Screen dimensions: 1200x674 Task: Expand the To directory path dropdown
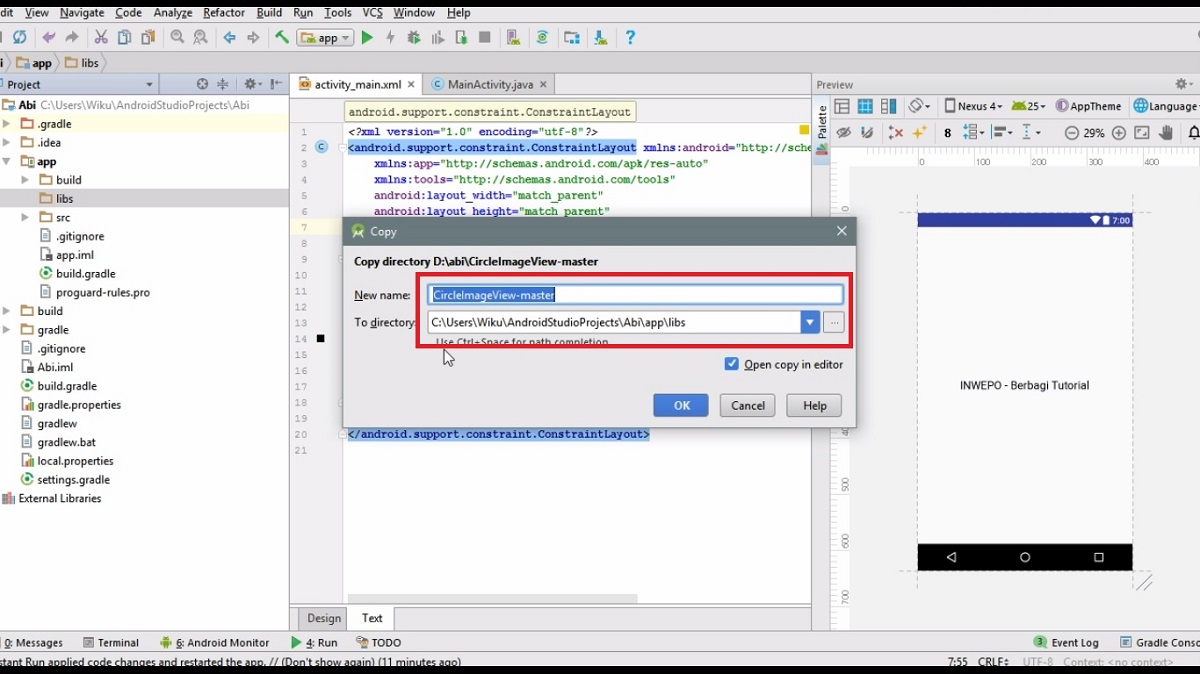(809, 322)
